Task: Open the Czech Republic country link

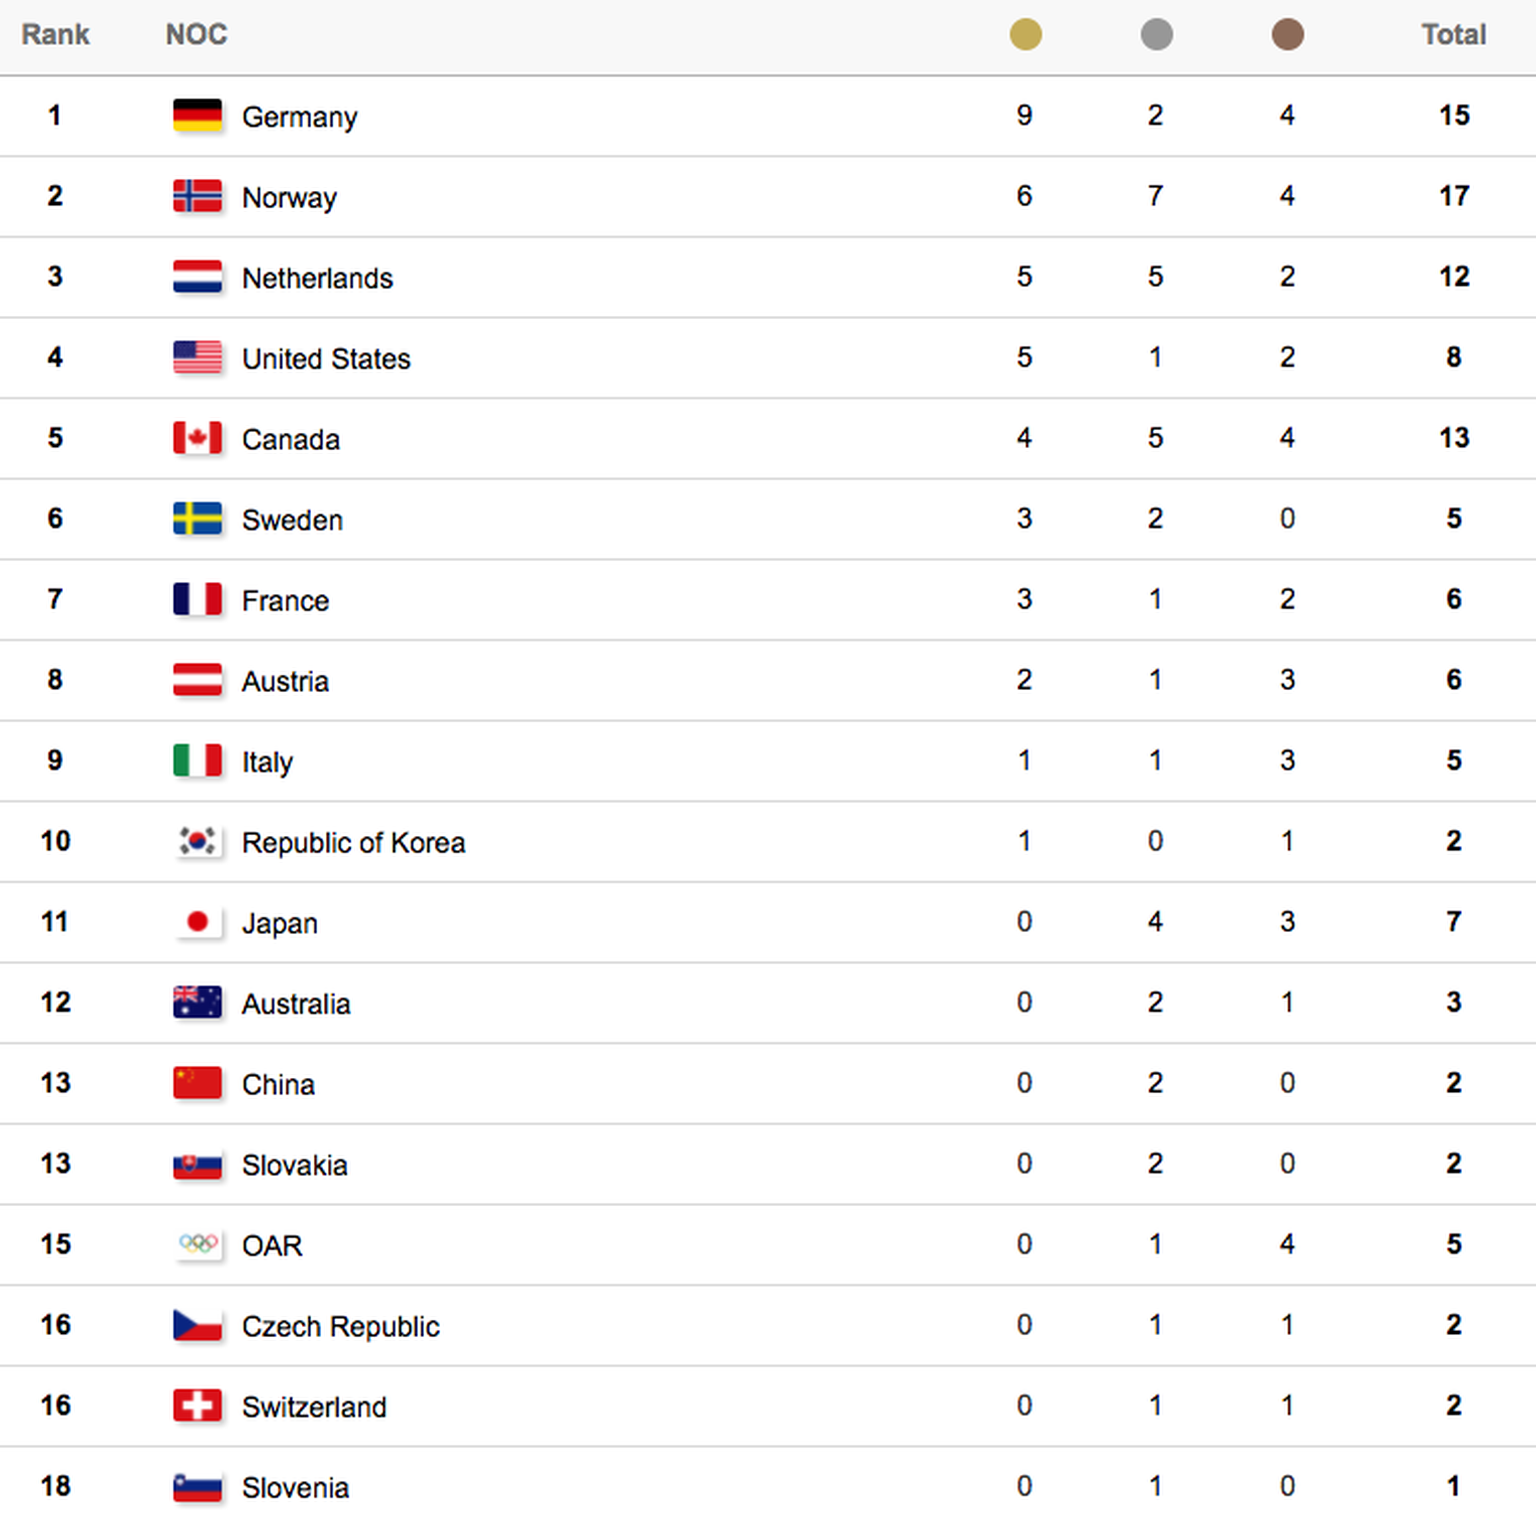Action: click(x=340, y=1326)
